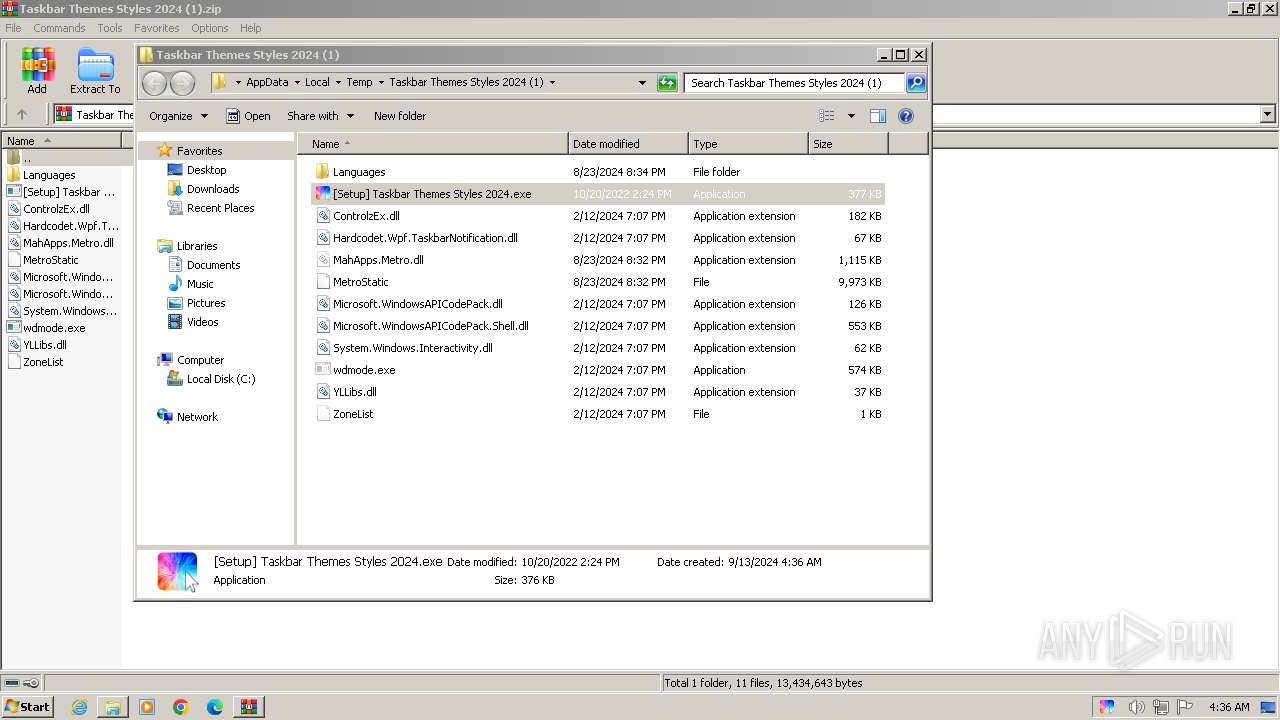Open Videos library in sidebar
The width and height of the screenshot is (1280, 720).
tap(202, 322)
